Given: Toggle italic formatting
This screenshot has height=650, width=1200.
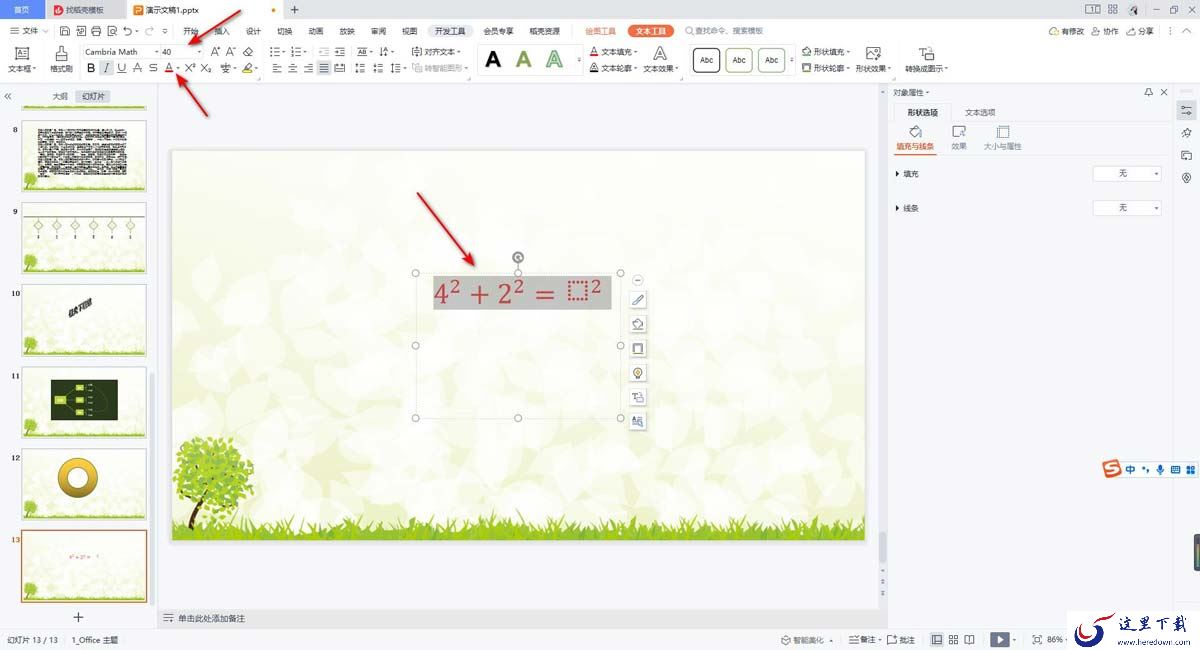Looking at the screenshot, I should (106, 68).
